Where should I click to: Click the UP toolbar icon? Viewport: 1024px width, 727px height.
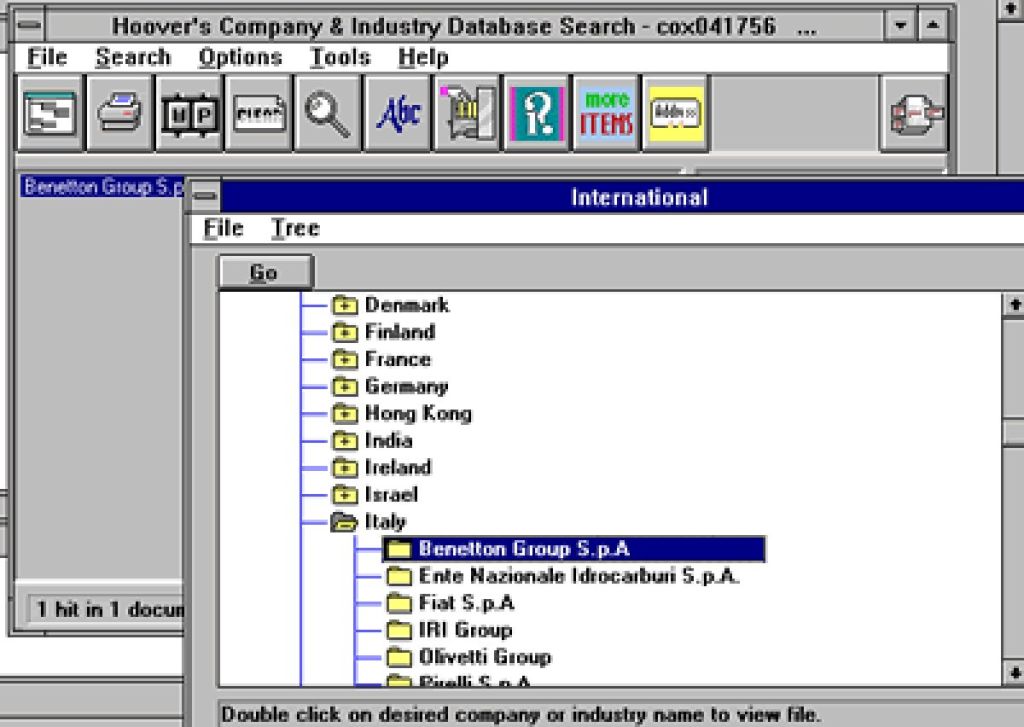[x=189, y=113]
